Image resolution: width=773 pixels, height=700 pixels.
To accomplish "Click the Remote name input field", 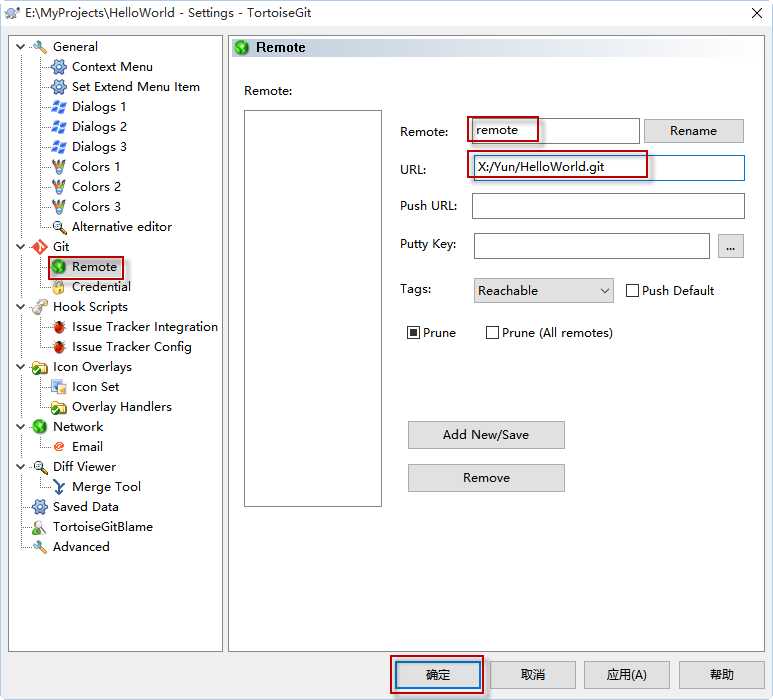I will [x=556, y=131].
